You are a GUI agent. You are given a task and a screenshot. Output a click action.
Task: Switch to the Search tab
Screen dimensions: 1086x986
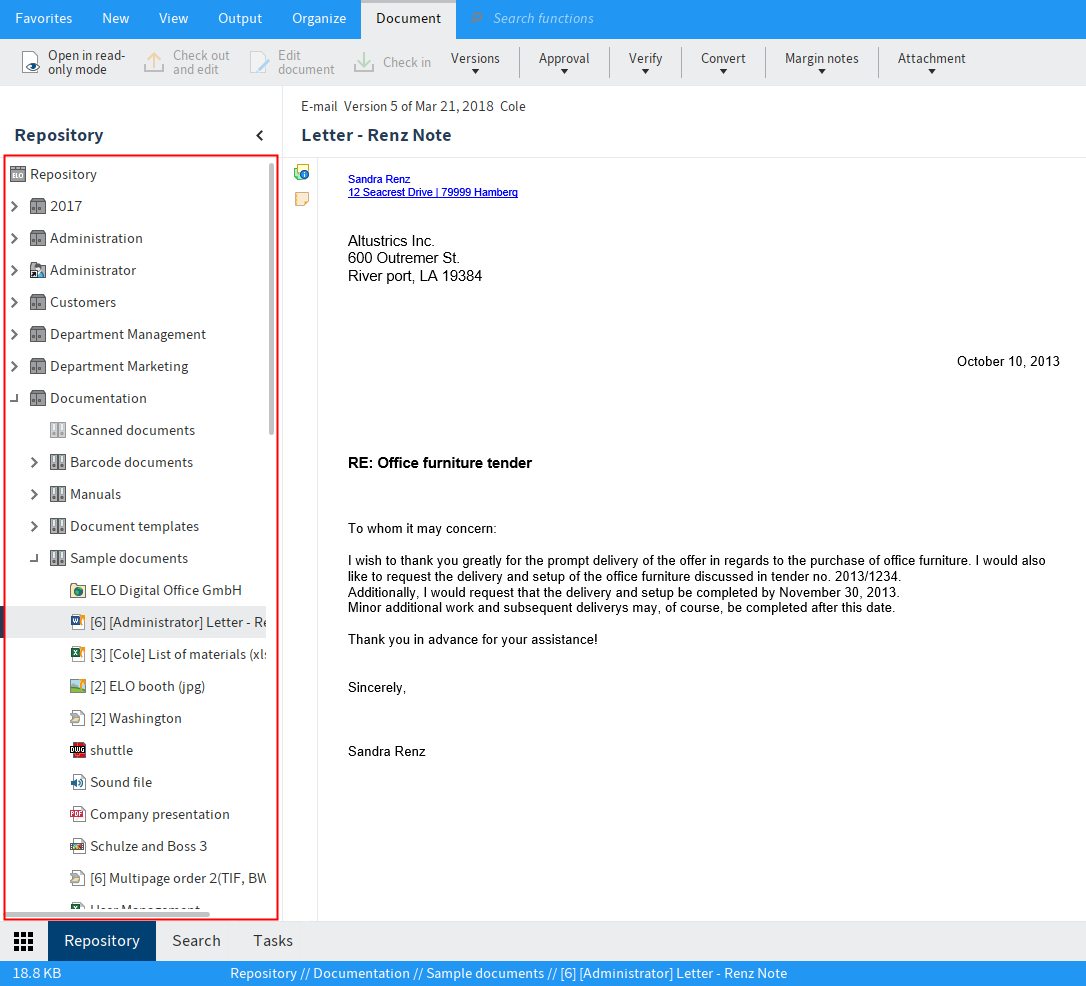(x=196, y=941)
